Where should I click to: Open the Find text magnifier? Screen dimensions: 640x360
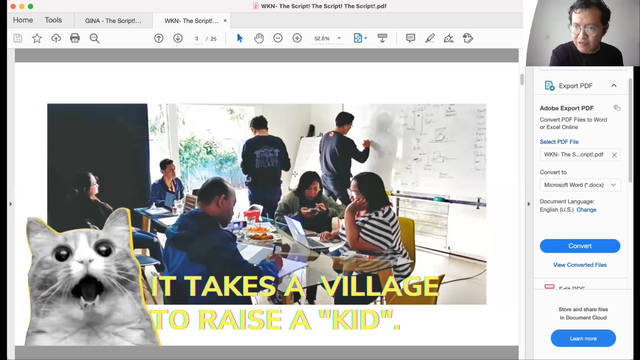point(94,38)
